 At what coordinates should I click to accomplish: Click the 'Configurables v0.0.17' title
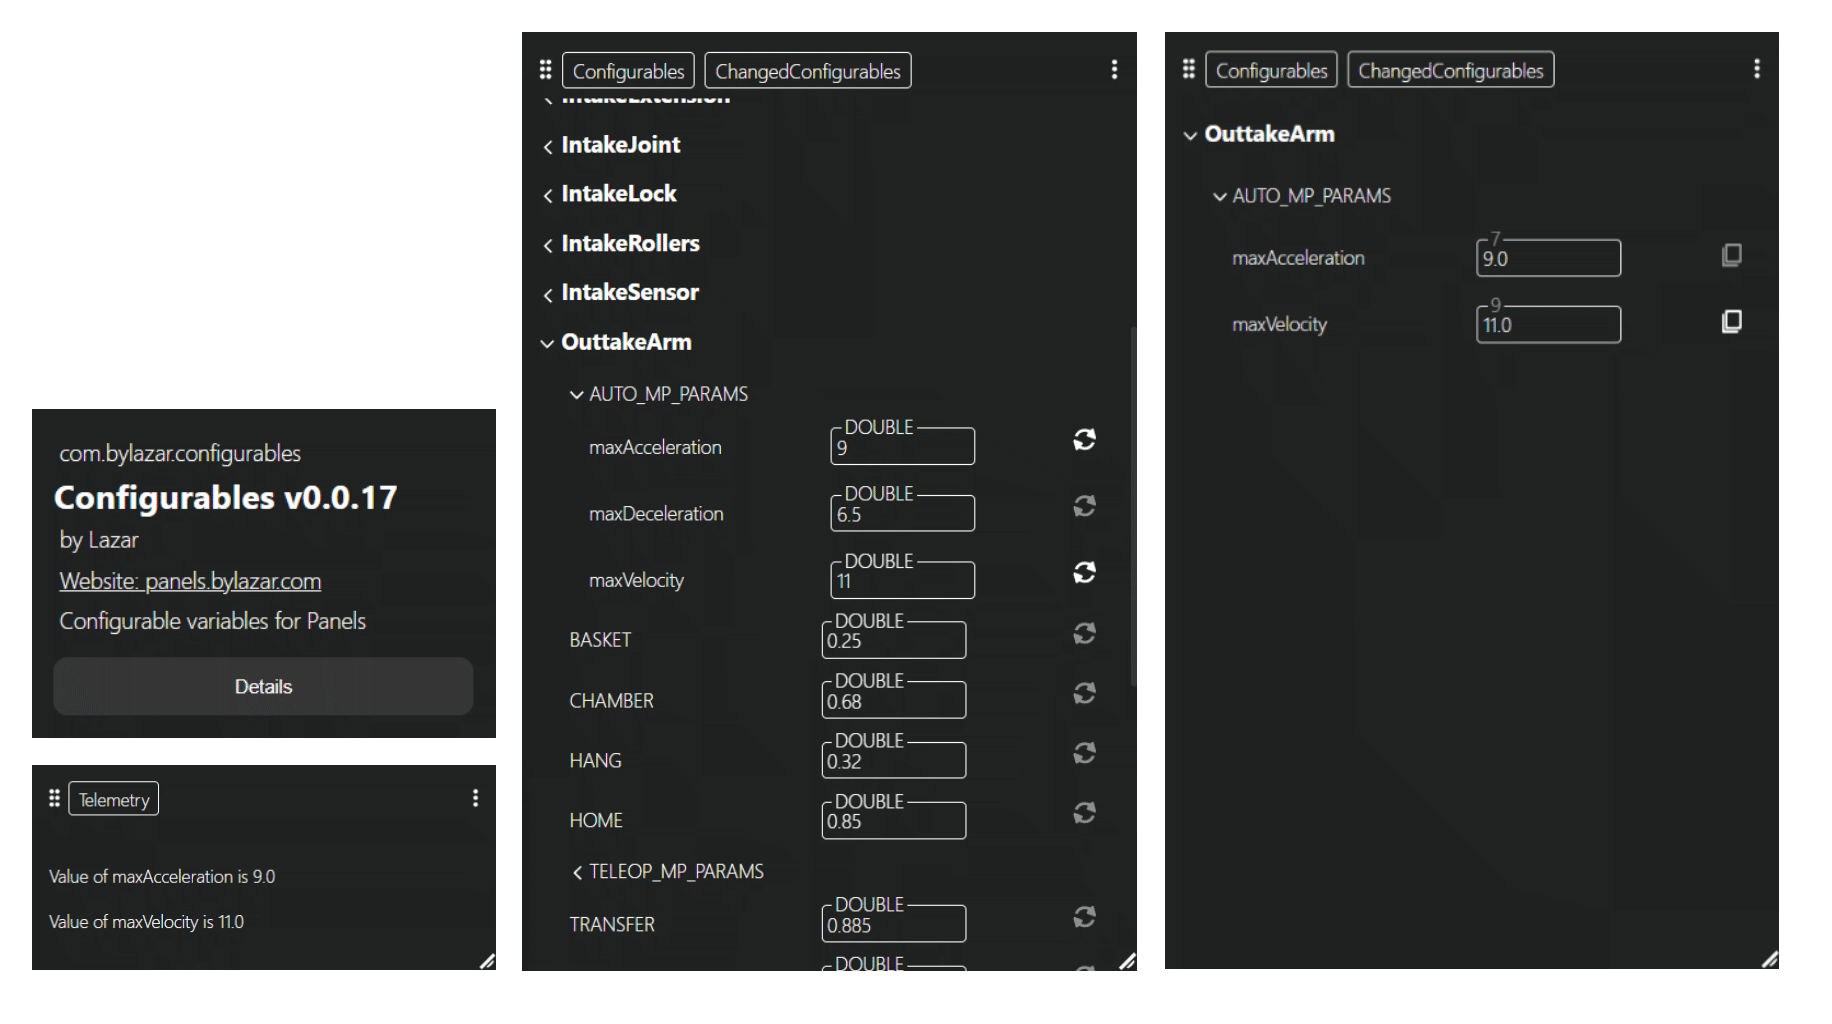[226, 497]
